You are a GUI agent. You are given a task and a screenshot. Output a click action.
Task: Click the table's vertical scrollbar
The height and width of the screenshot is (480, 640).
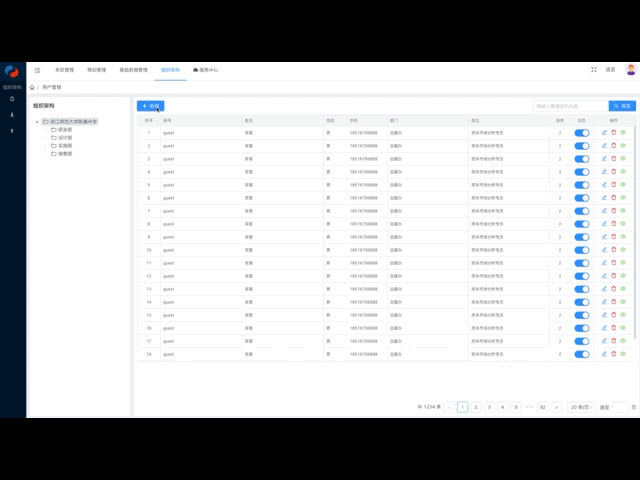coord(635,233)
